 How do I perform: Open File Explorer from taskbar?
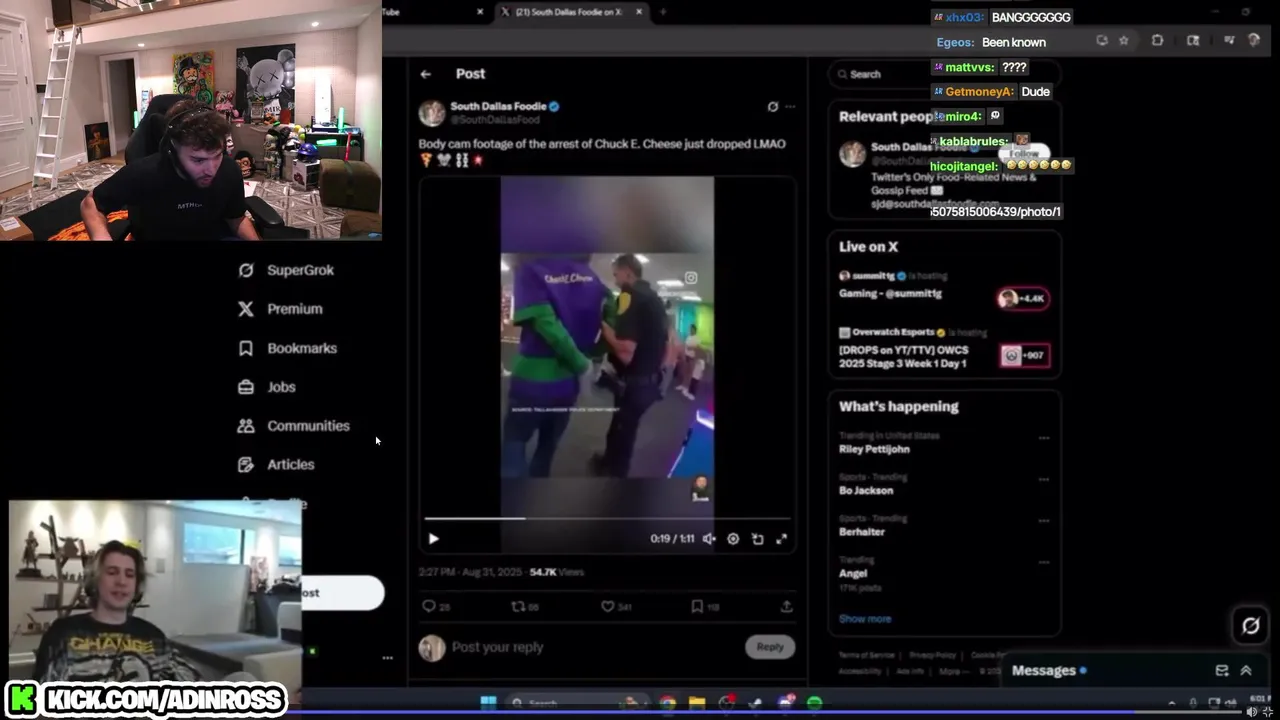point(697,703)
